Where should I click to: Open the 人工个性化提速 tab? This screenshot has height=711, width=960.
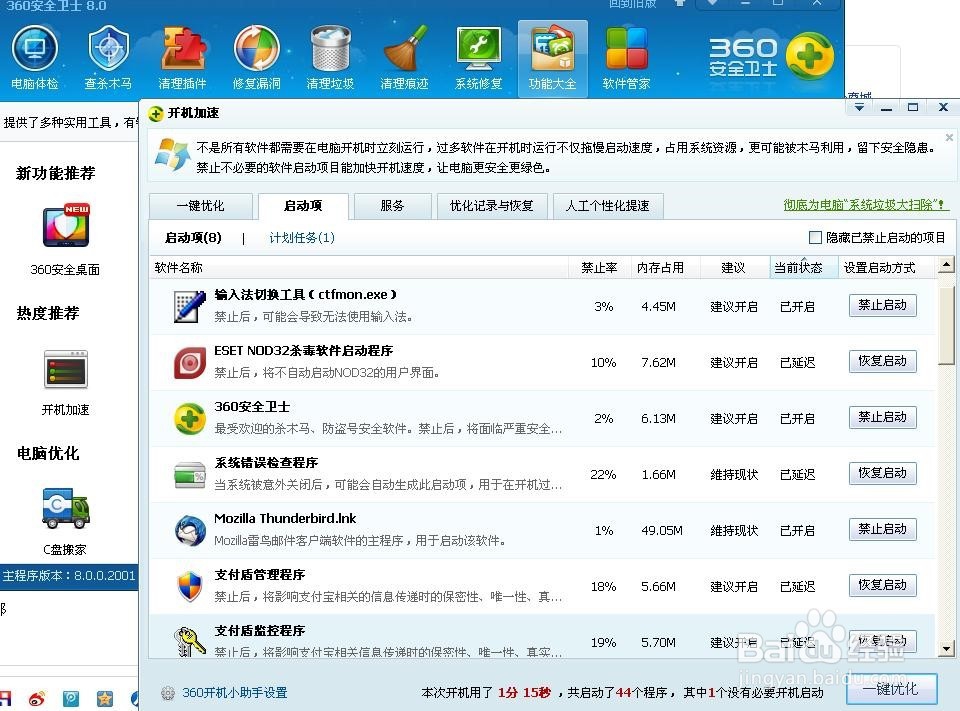point(608,206)
